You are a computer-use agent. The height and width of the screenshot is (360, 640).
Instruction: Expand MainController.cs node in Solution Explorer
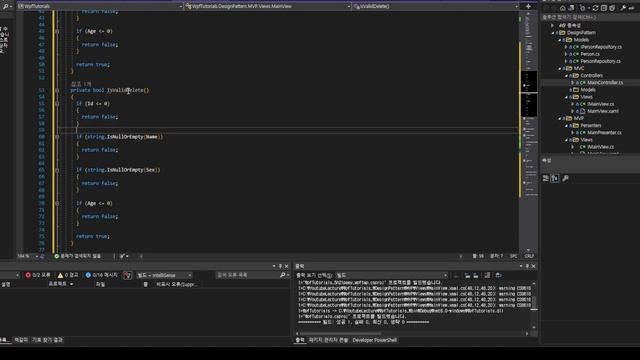572,82
